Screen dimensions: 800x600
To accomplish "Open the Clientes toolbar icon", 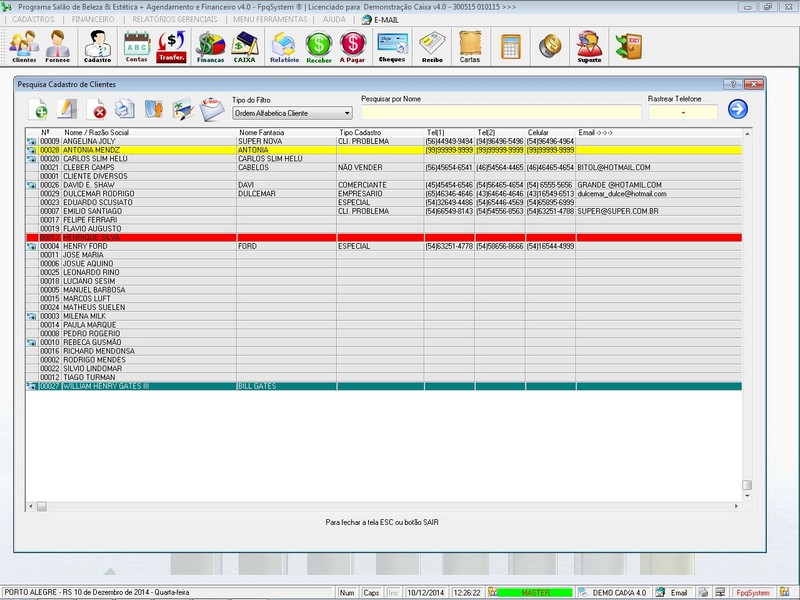I will click(x=24, y=46).
